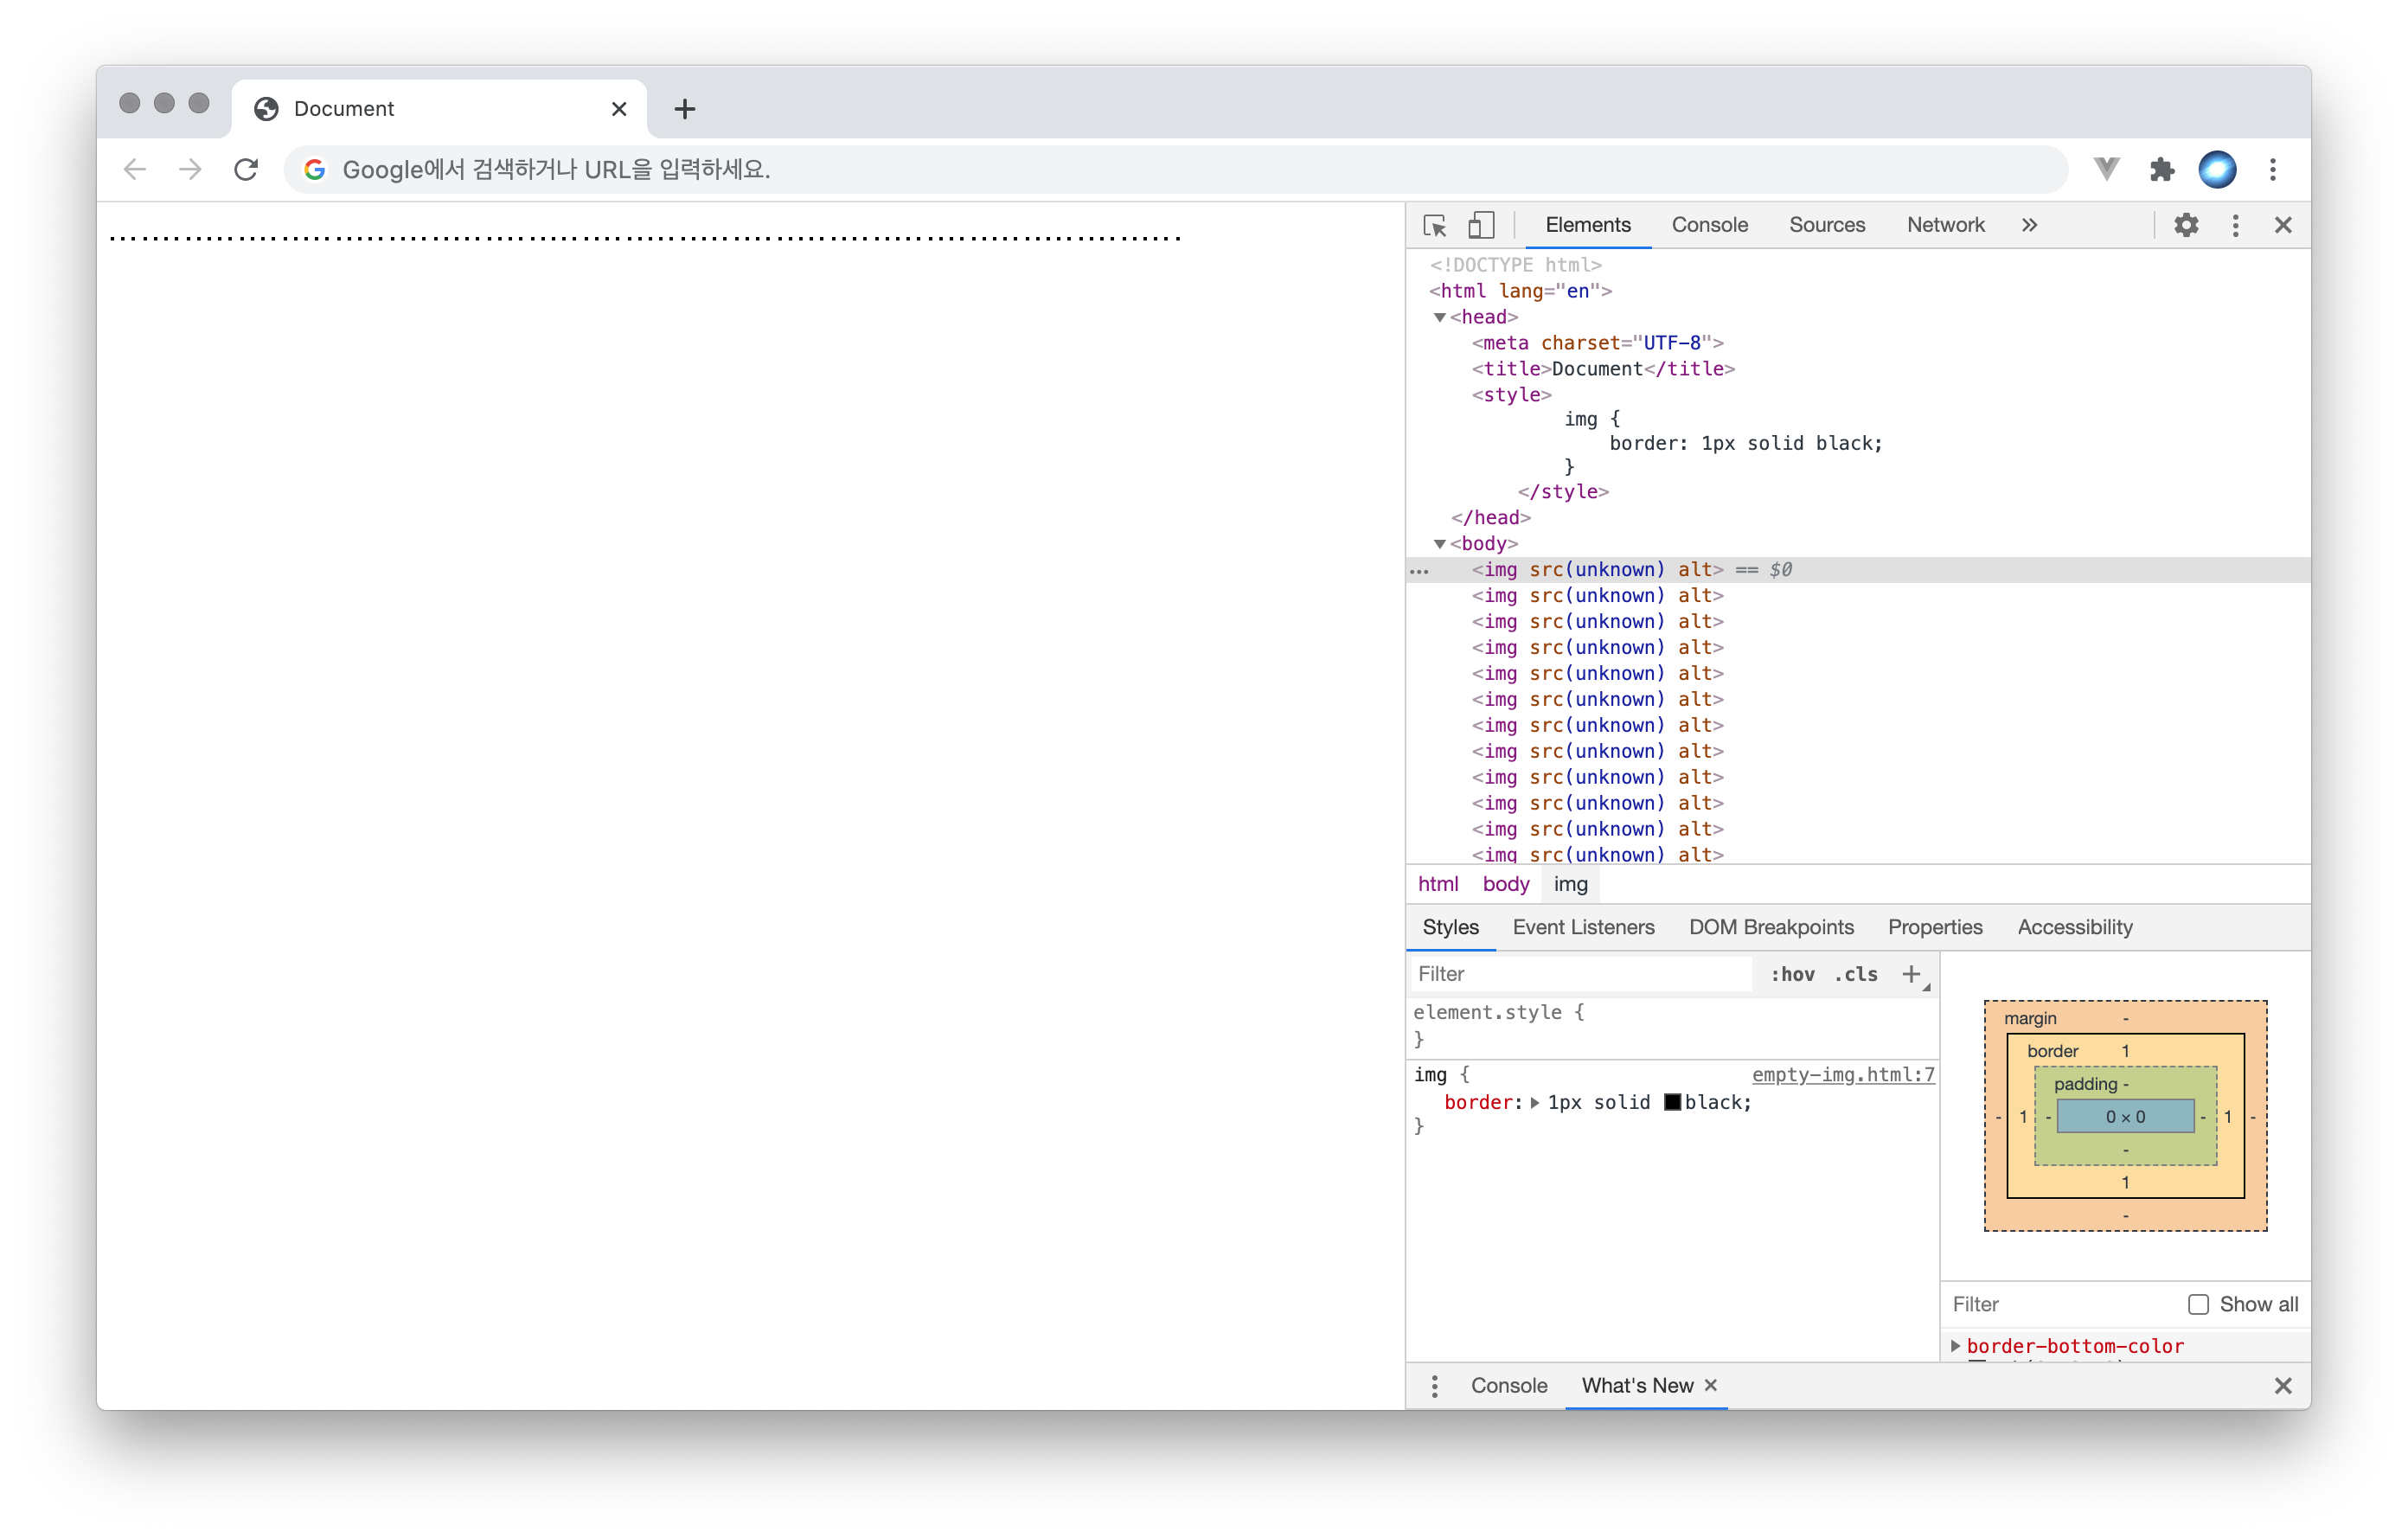
Task: Click the browser reload button
Action: (x=246, y=169)
